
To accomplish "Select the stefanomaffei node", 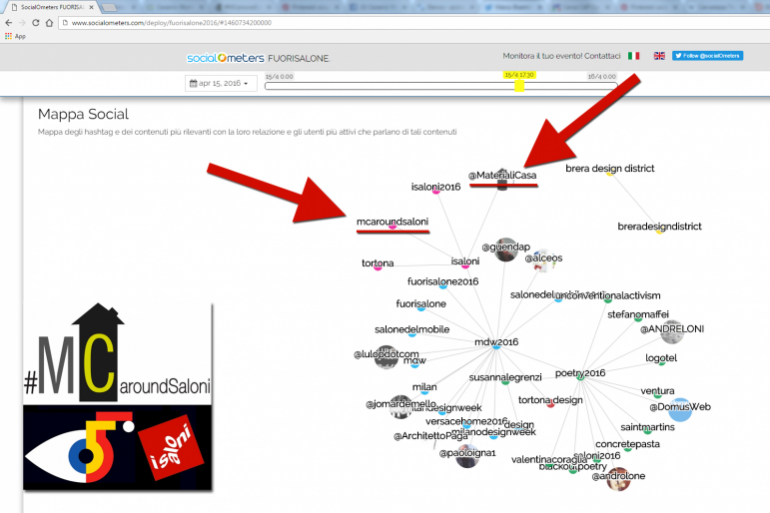I will pyautogui.click(x=638, y=315).
